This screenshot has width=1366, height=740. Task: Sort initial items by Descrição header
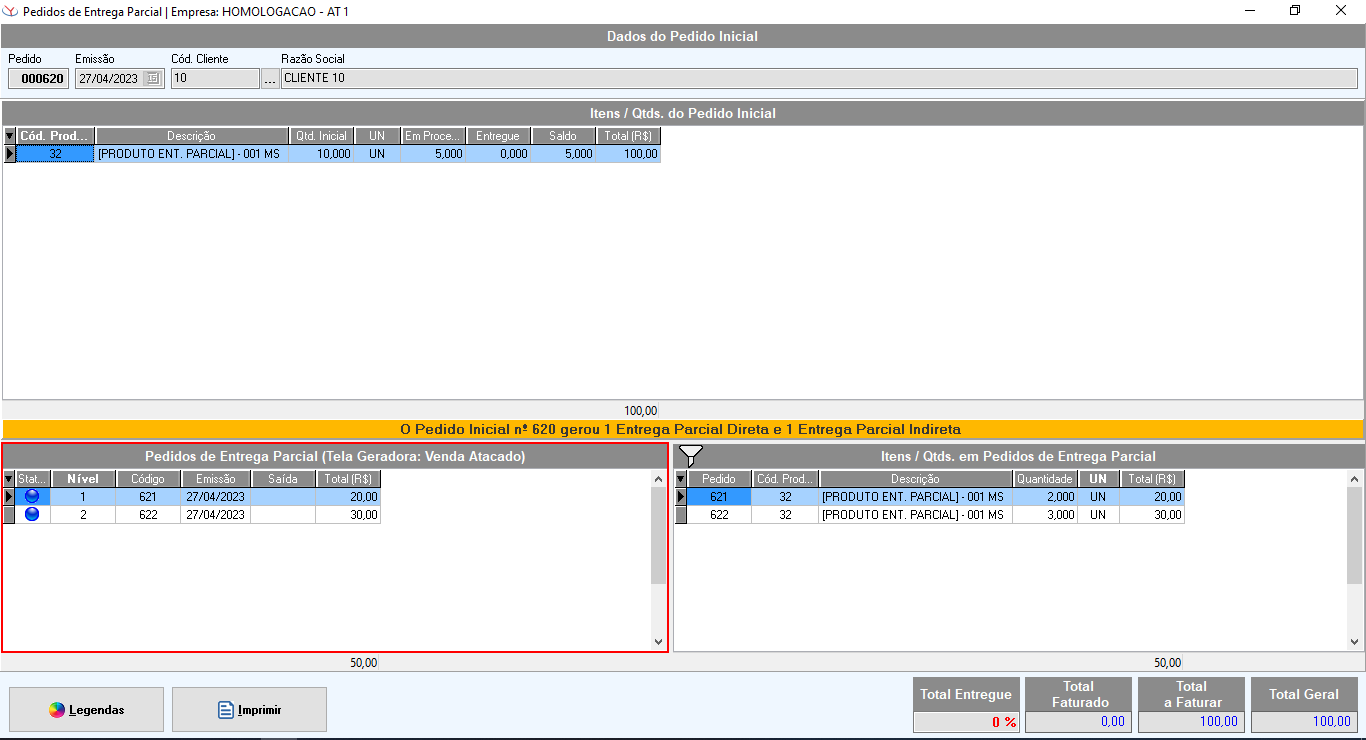coord(192,136)
